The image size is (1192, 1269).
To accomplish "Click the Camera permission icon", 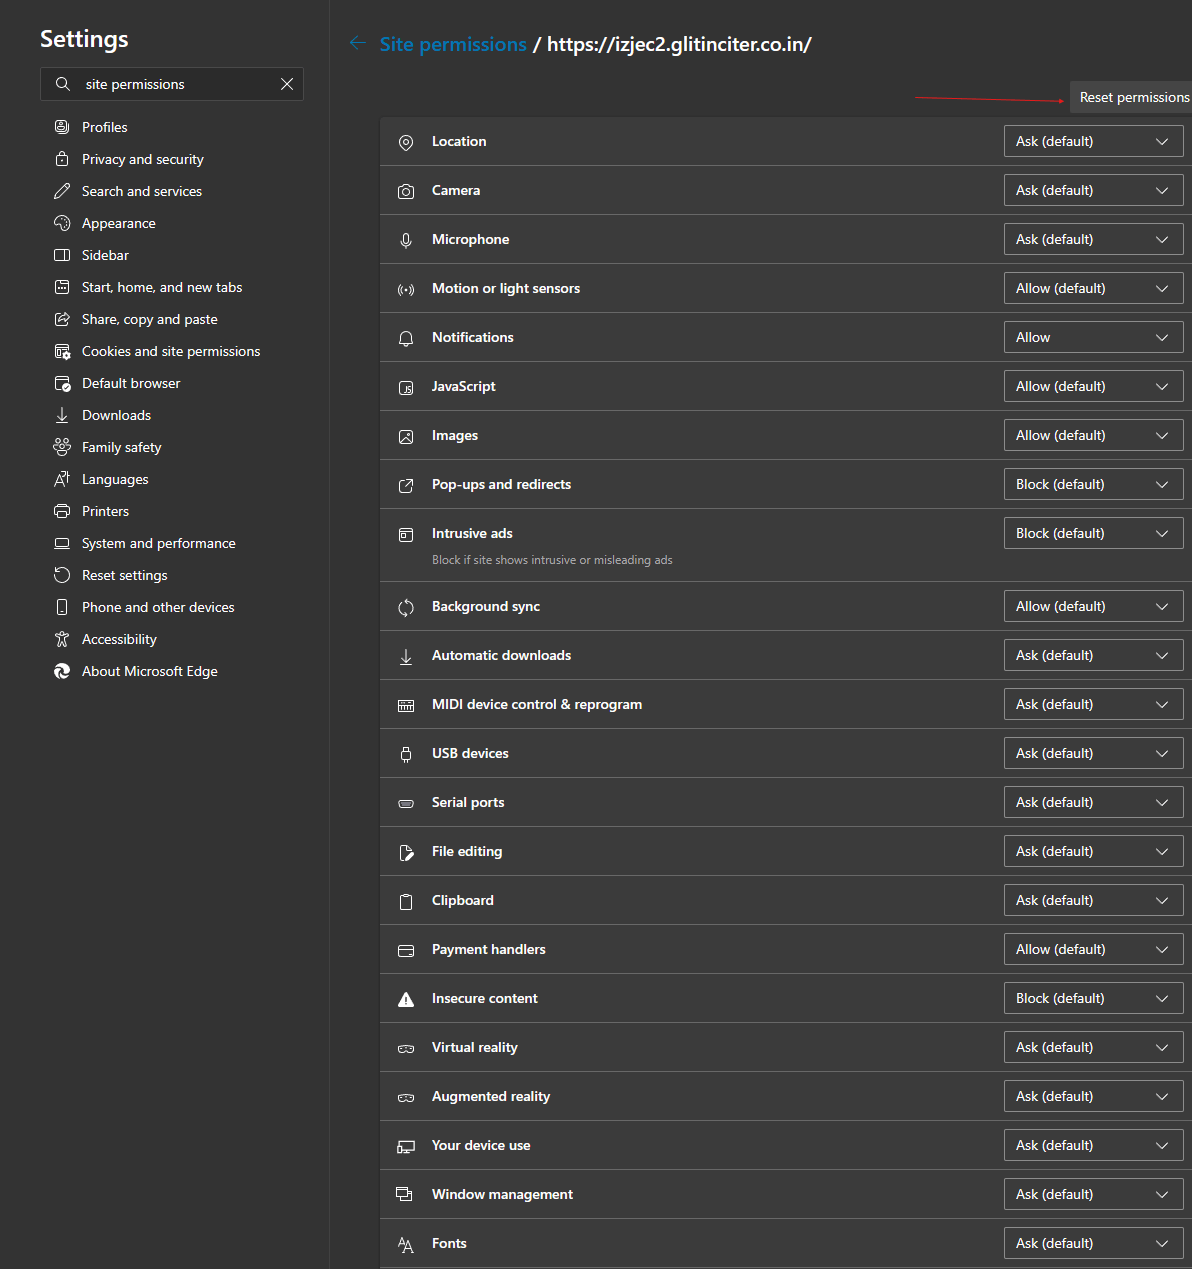I will [x=406, y=191].
